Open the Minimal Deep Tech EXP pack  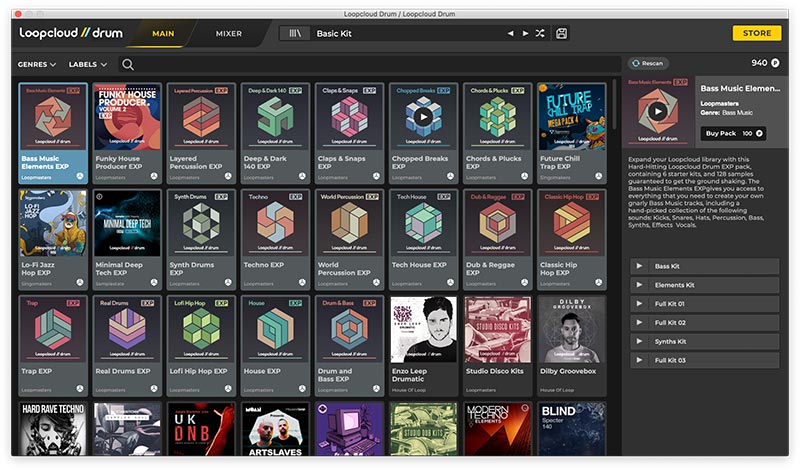(127, 239)
